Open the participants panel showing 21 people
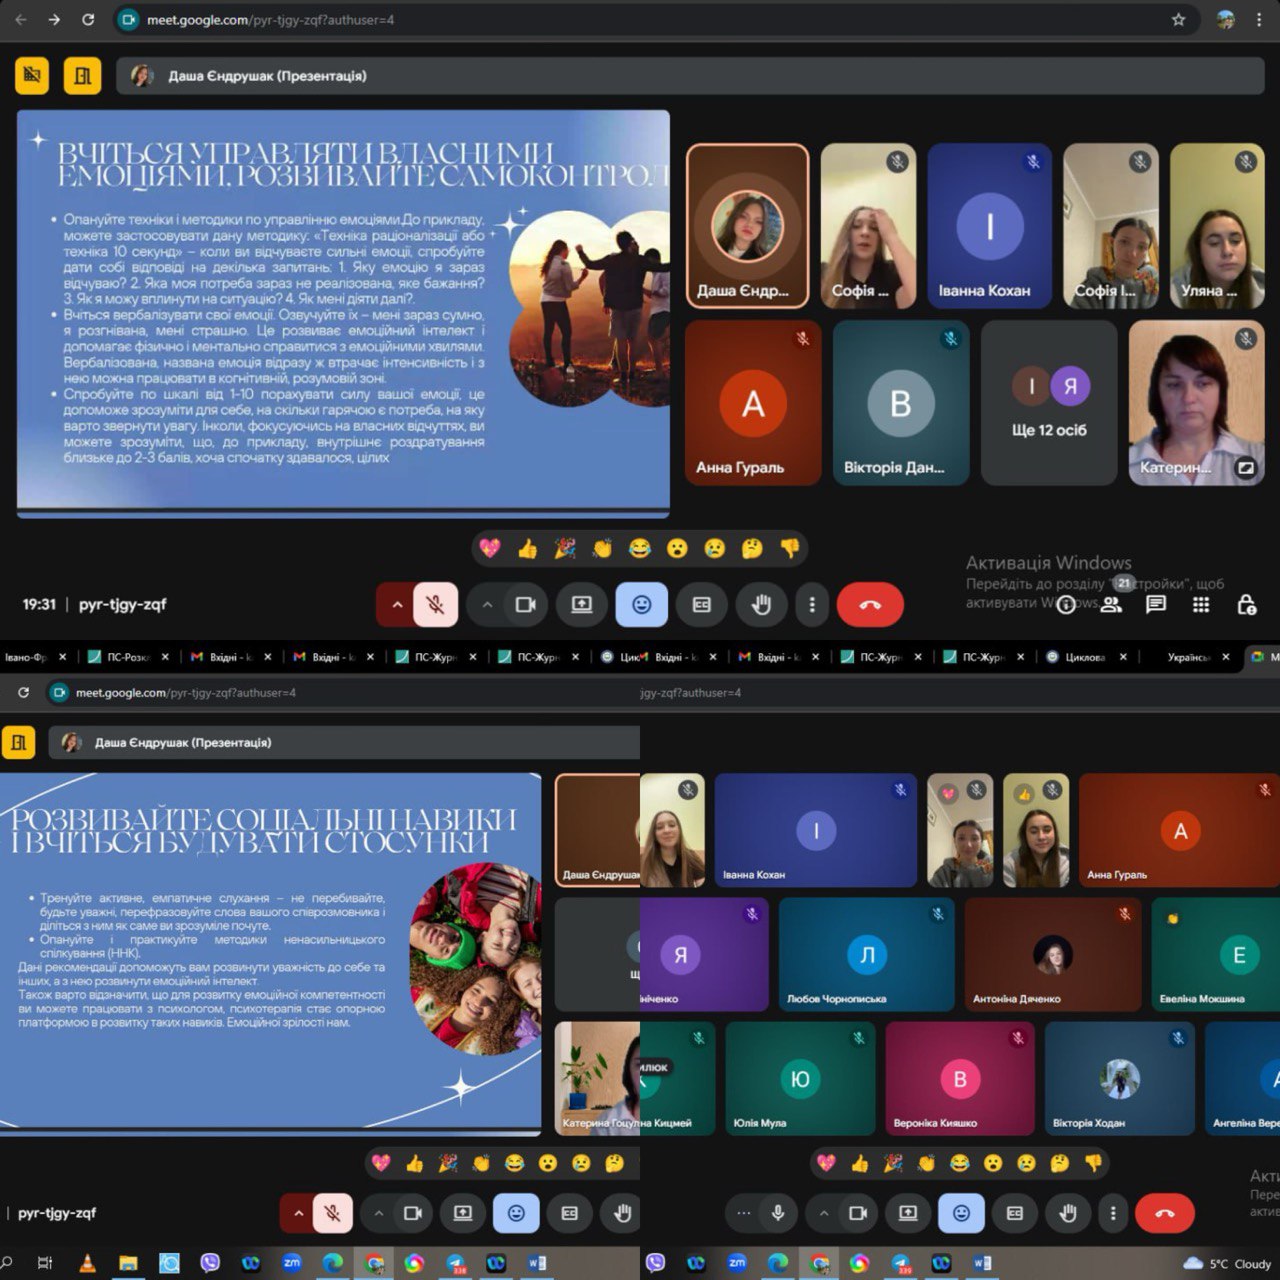1280x1280 pixels. click(x=1111, y=604)
